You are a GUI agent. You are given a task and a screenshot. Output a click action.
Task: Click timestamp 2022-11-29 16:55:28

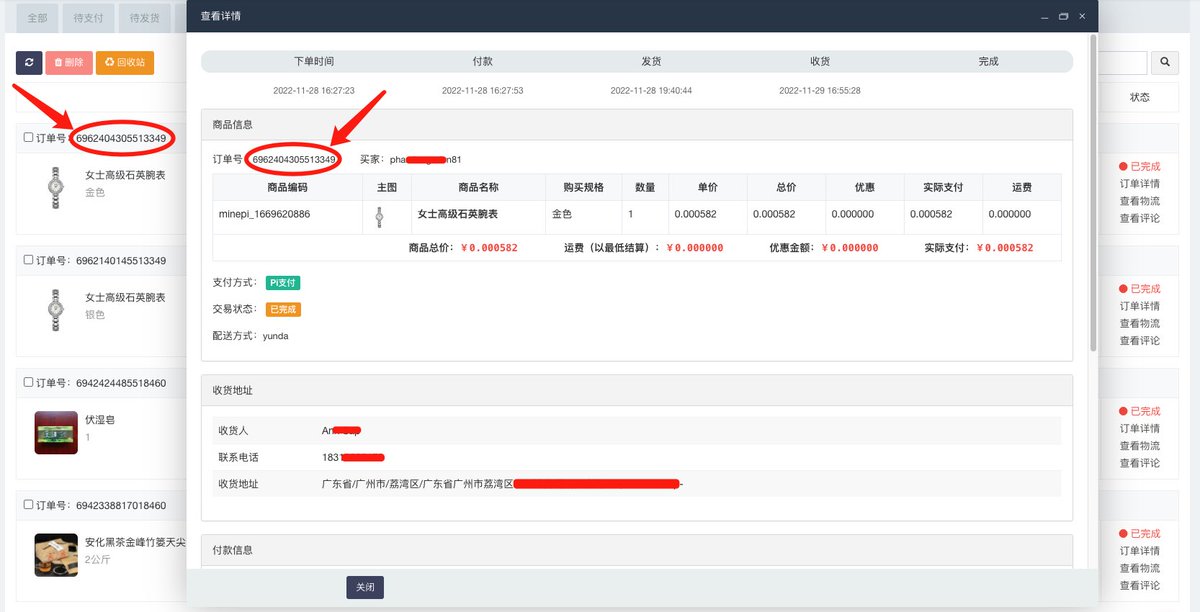(820, 90)
